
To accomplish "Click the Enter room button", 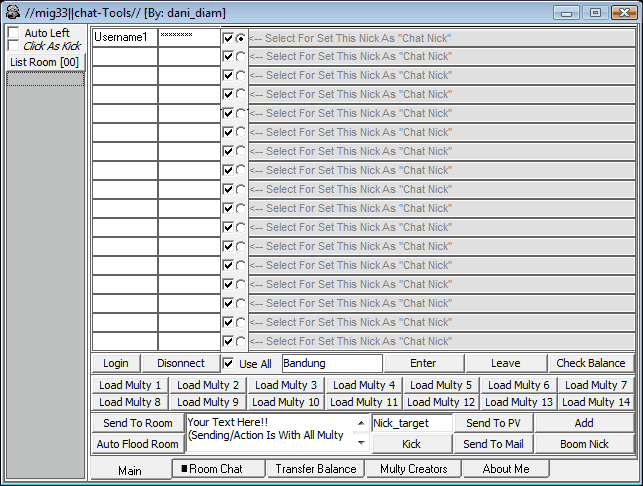I will point(424,363).
